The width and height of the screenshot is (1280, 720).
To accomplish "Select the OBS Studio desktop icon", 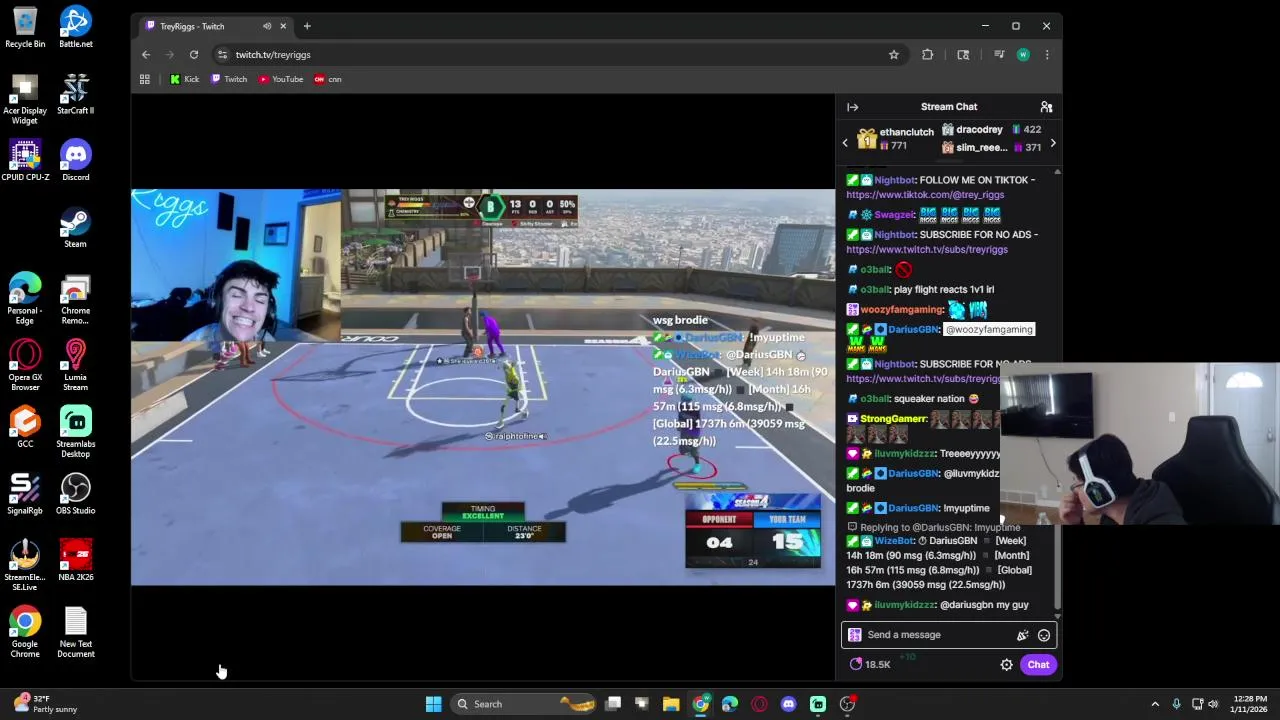I will tap(76, 494).
